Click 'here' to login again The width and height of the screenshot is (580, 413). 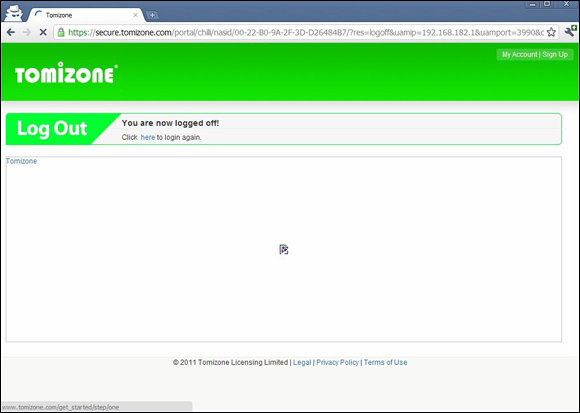pos(148,137)
